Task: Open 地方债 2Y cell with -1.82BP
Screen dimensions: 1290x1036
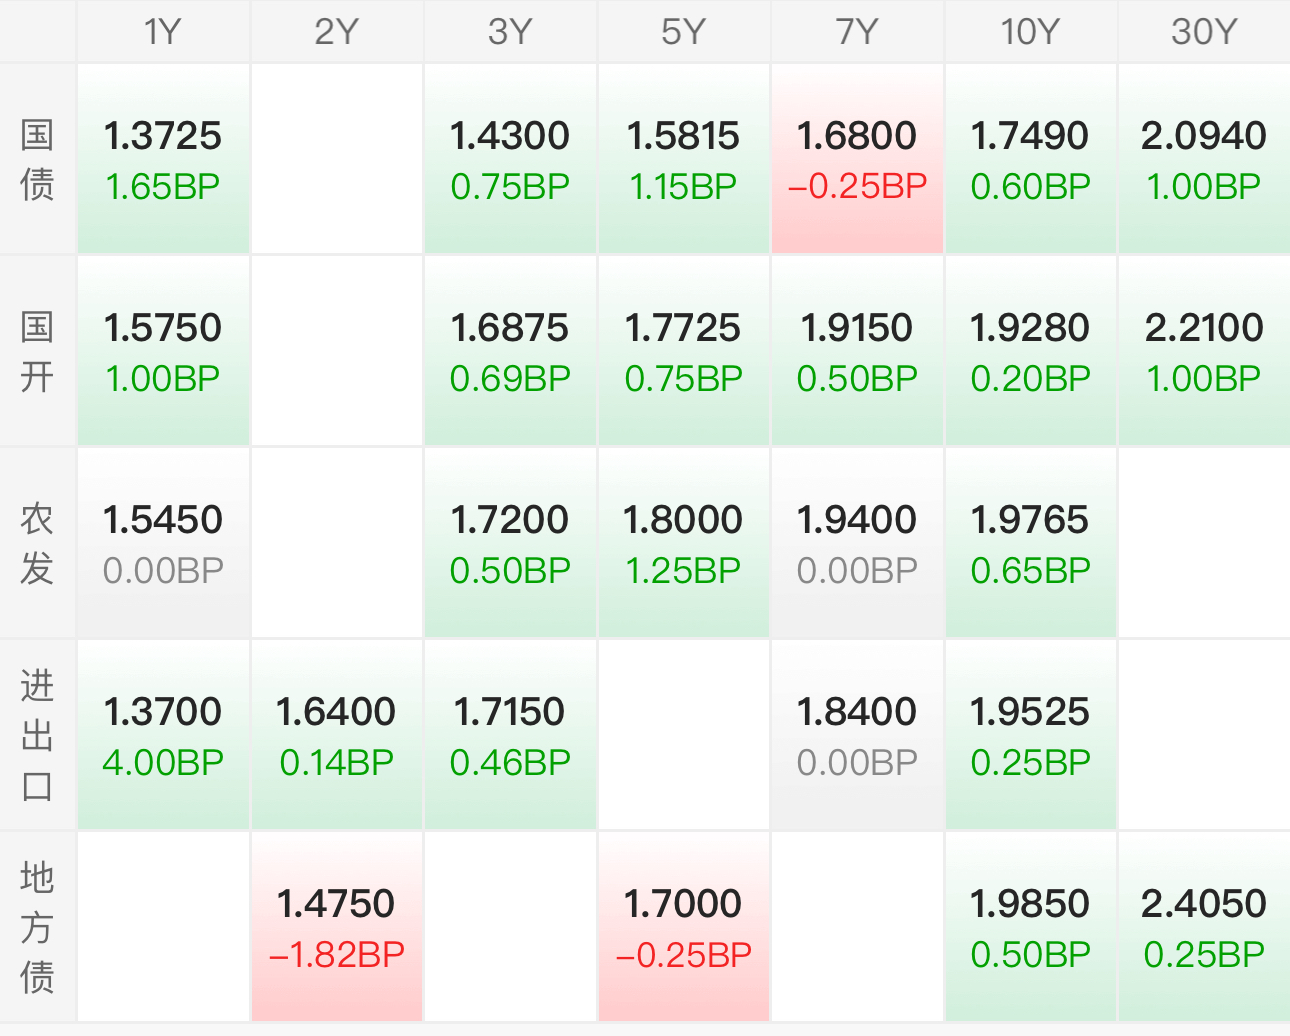Action: (x=336, y=928)
